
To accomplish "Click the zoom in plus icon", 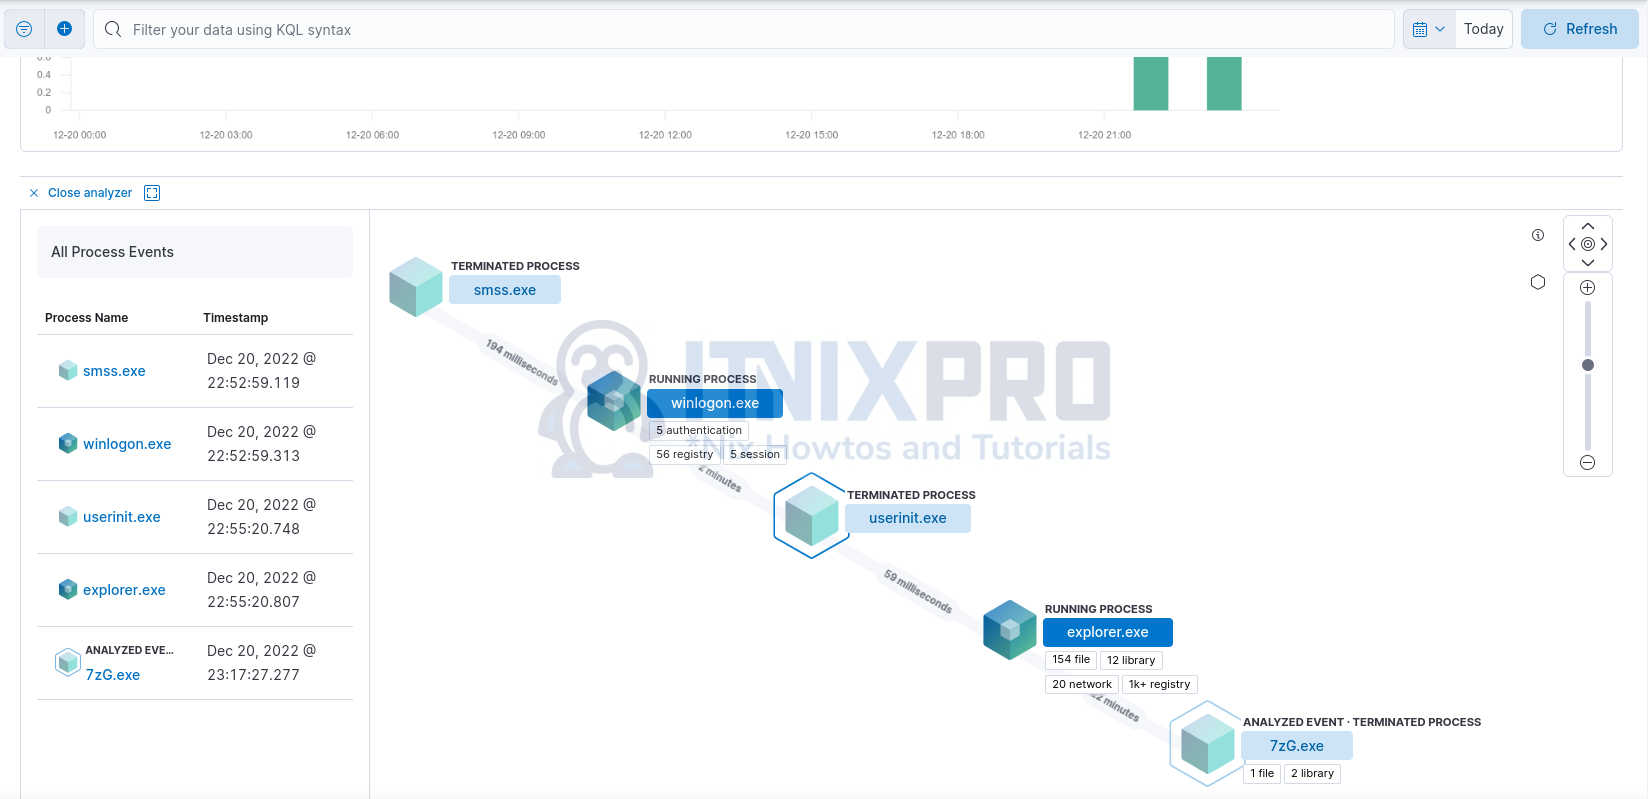I will pos(1587,288).
